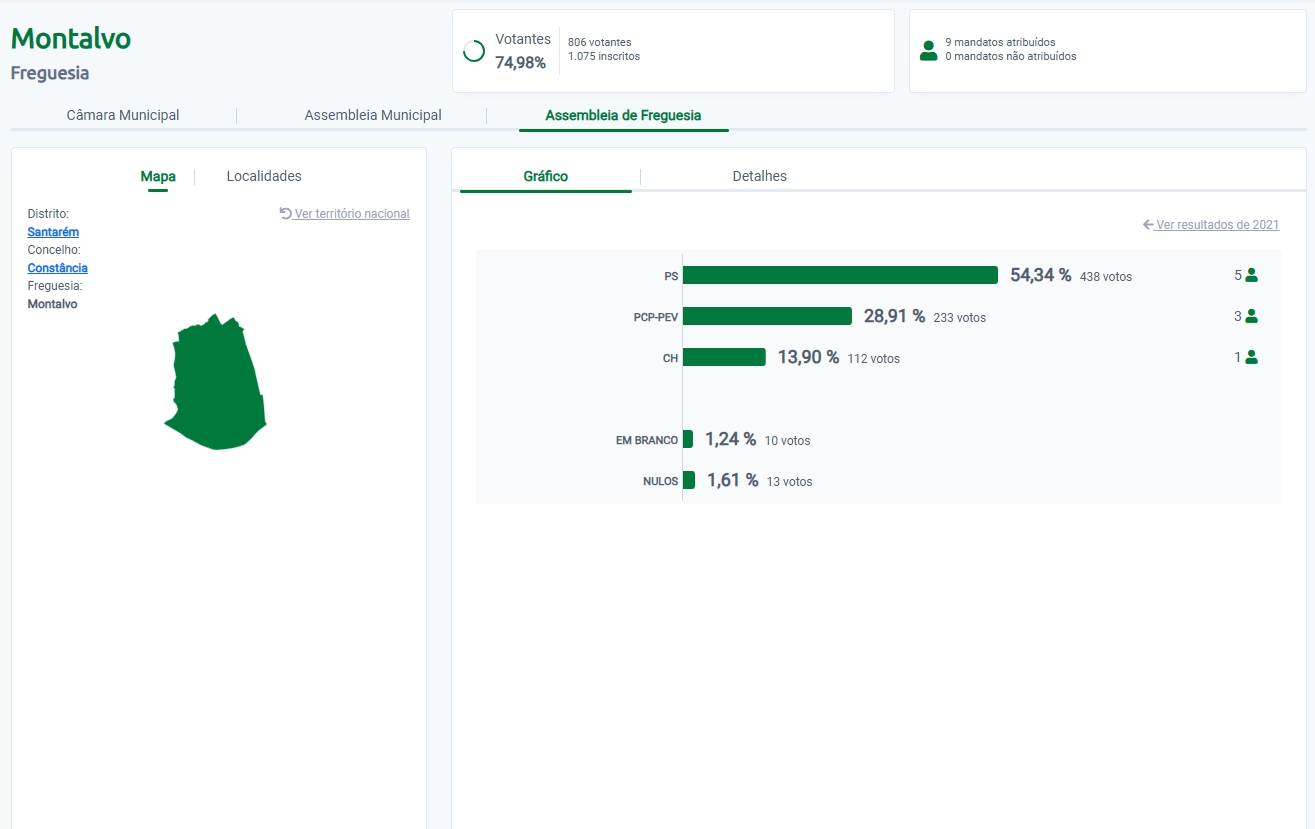The height and width of the screenshot is (829, 1315).
Task: Open the Câmara Municipal tab
Action: point(123,115)
